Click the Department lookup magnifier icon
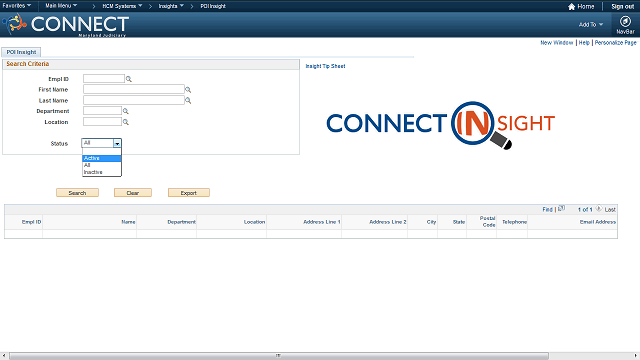Screen dimensions: 640x360 coord(126,111)
